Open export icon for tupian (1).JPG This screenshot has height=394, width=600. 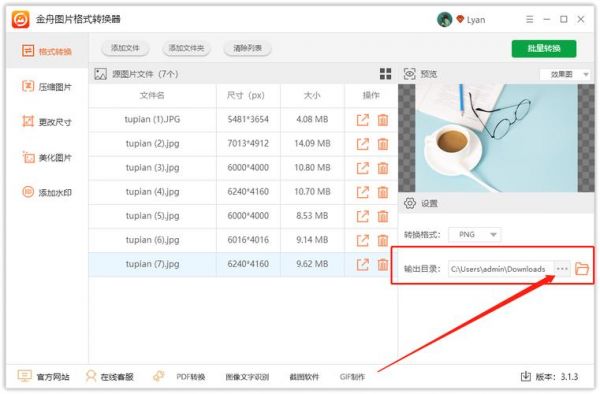click(x=362, y=120)
